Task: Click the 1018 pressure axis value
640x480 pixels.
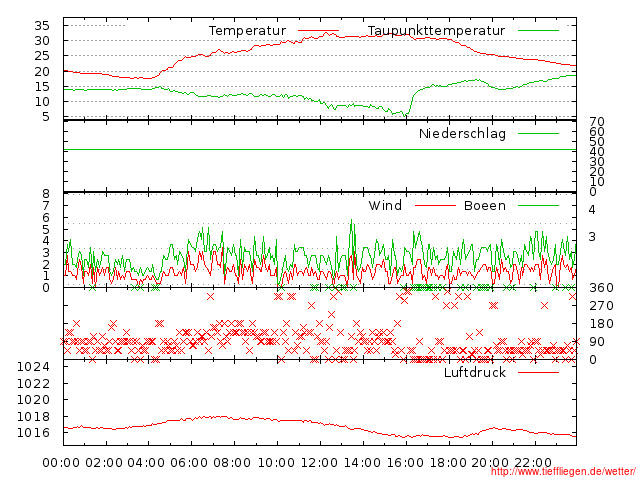Action: (x=33, y=417)
